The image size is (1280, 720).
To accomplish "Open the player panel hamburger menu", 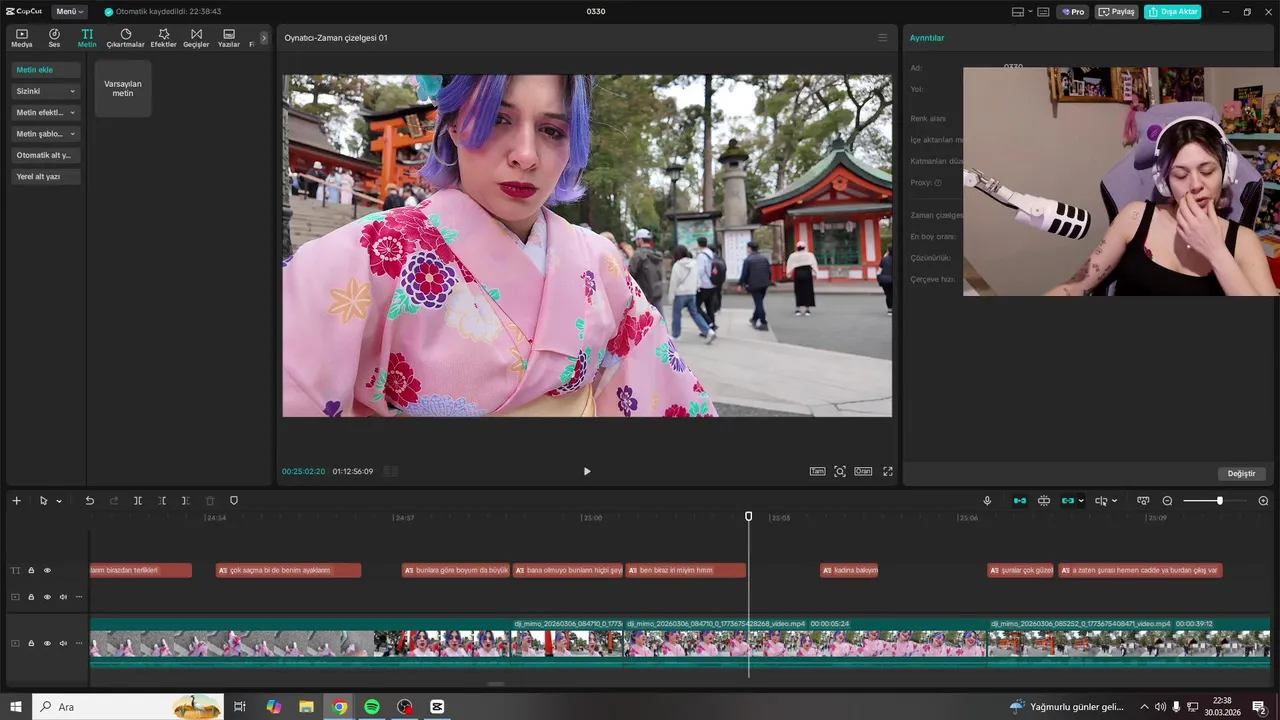I will [x=882, y=38].
